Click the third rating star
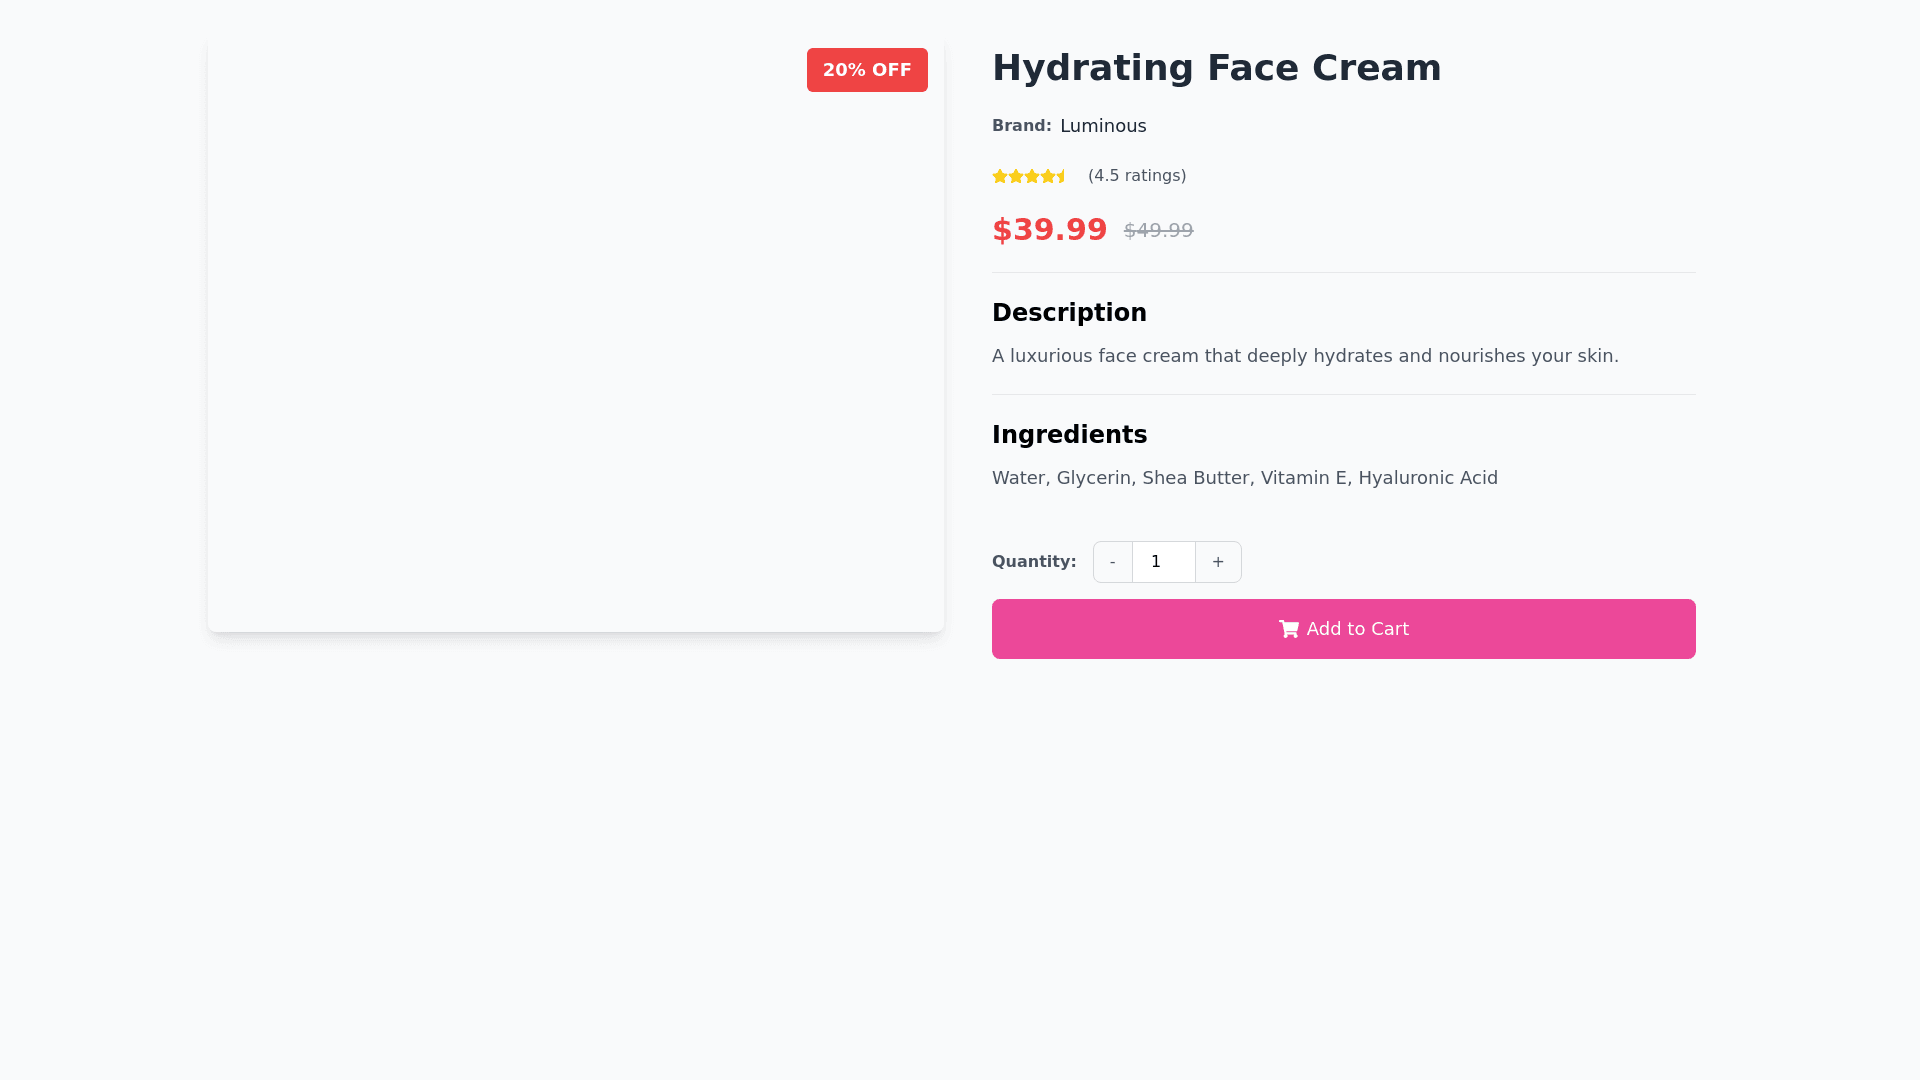This screenshot has width=1920, height=1080. pyautogui.click(x=1032, y=176)
